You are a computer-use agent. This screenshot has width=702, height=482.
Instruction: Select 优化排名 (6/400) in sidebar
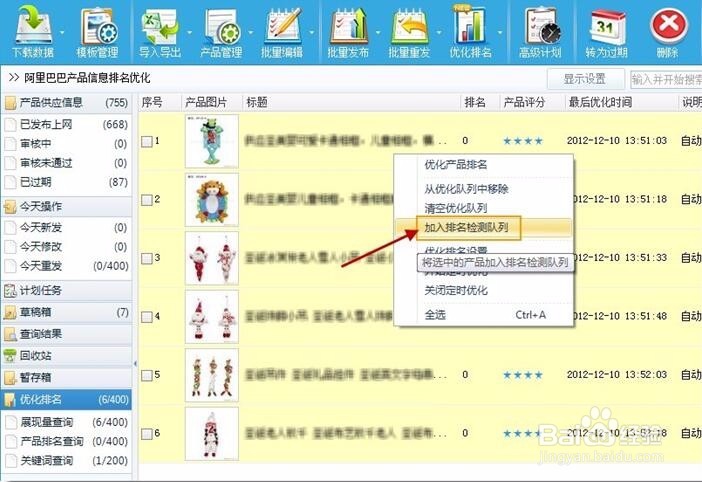[66, 400]
